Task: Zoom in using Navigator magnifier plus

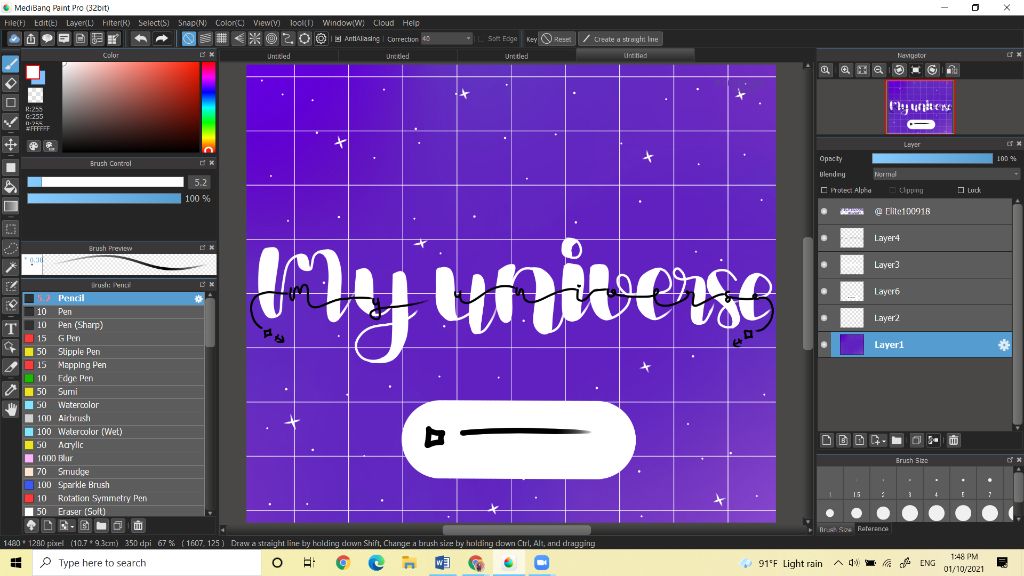Action: coord(845,70)
